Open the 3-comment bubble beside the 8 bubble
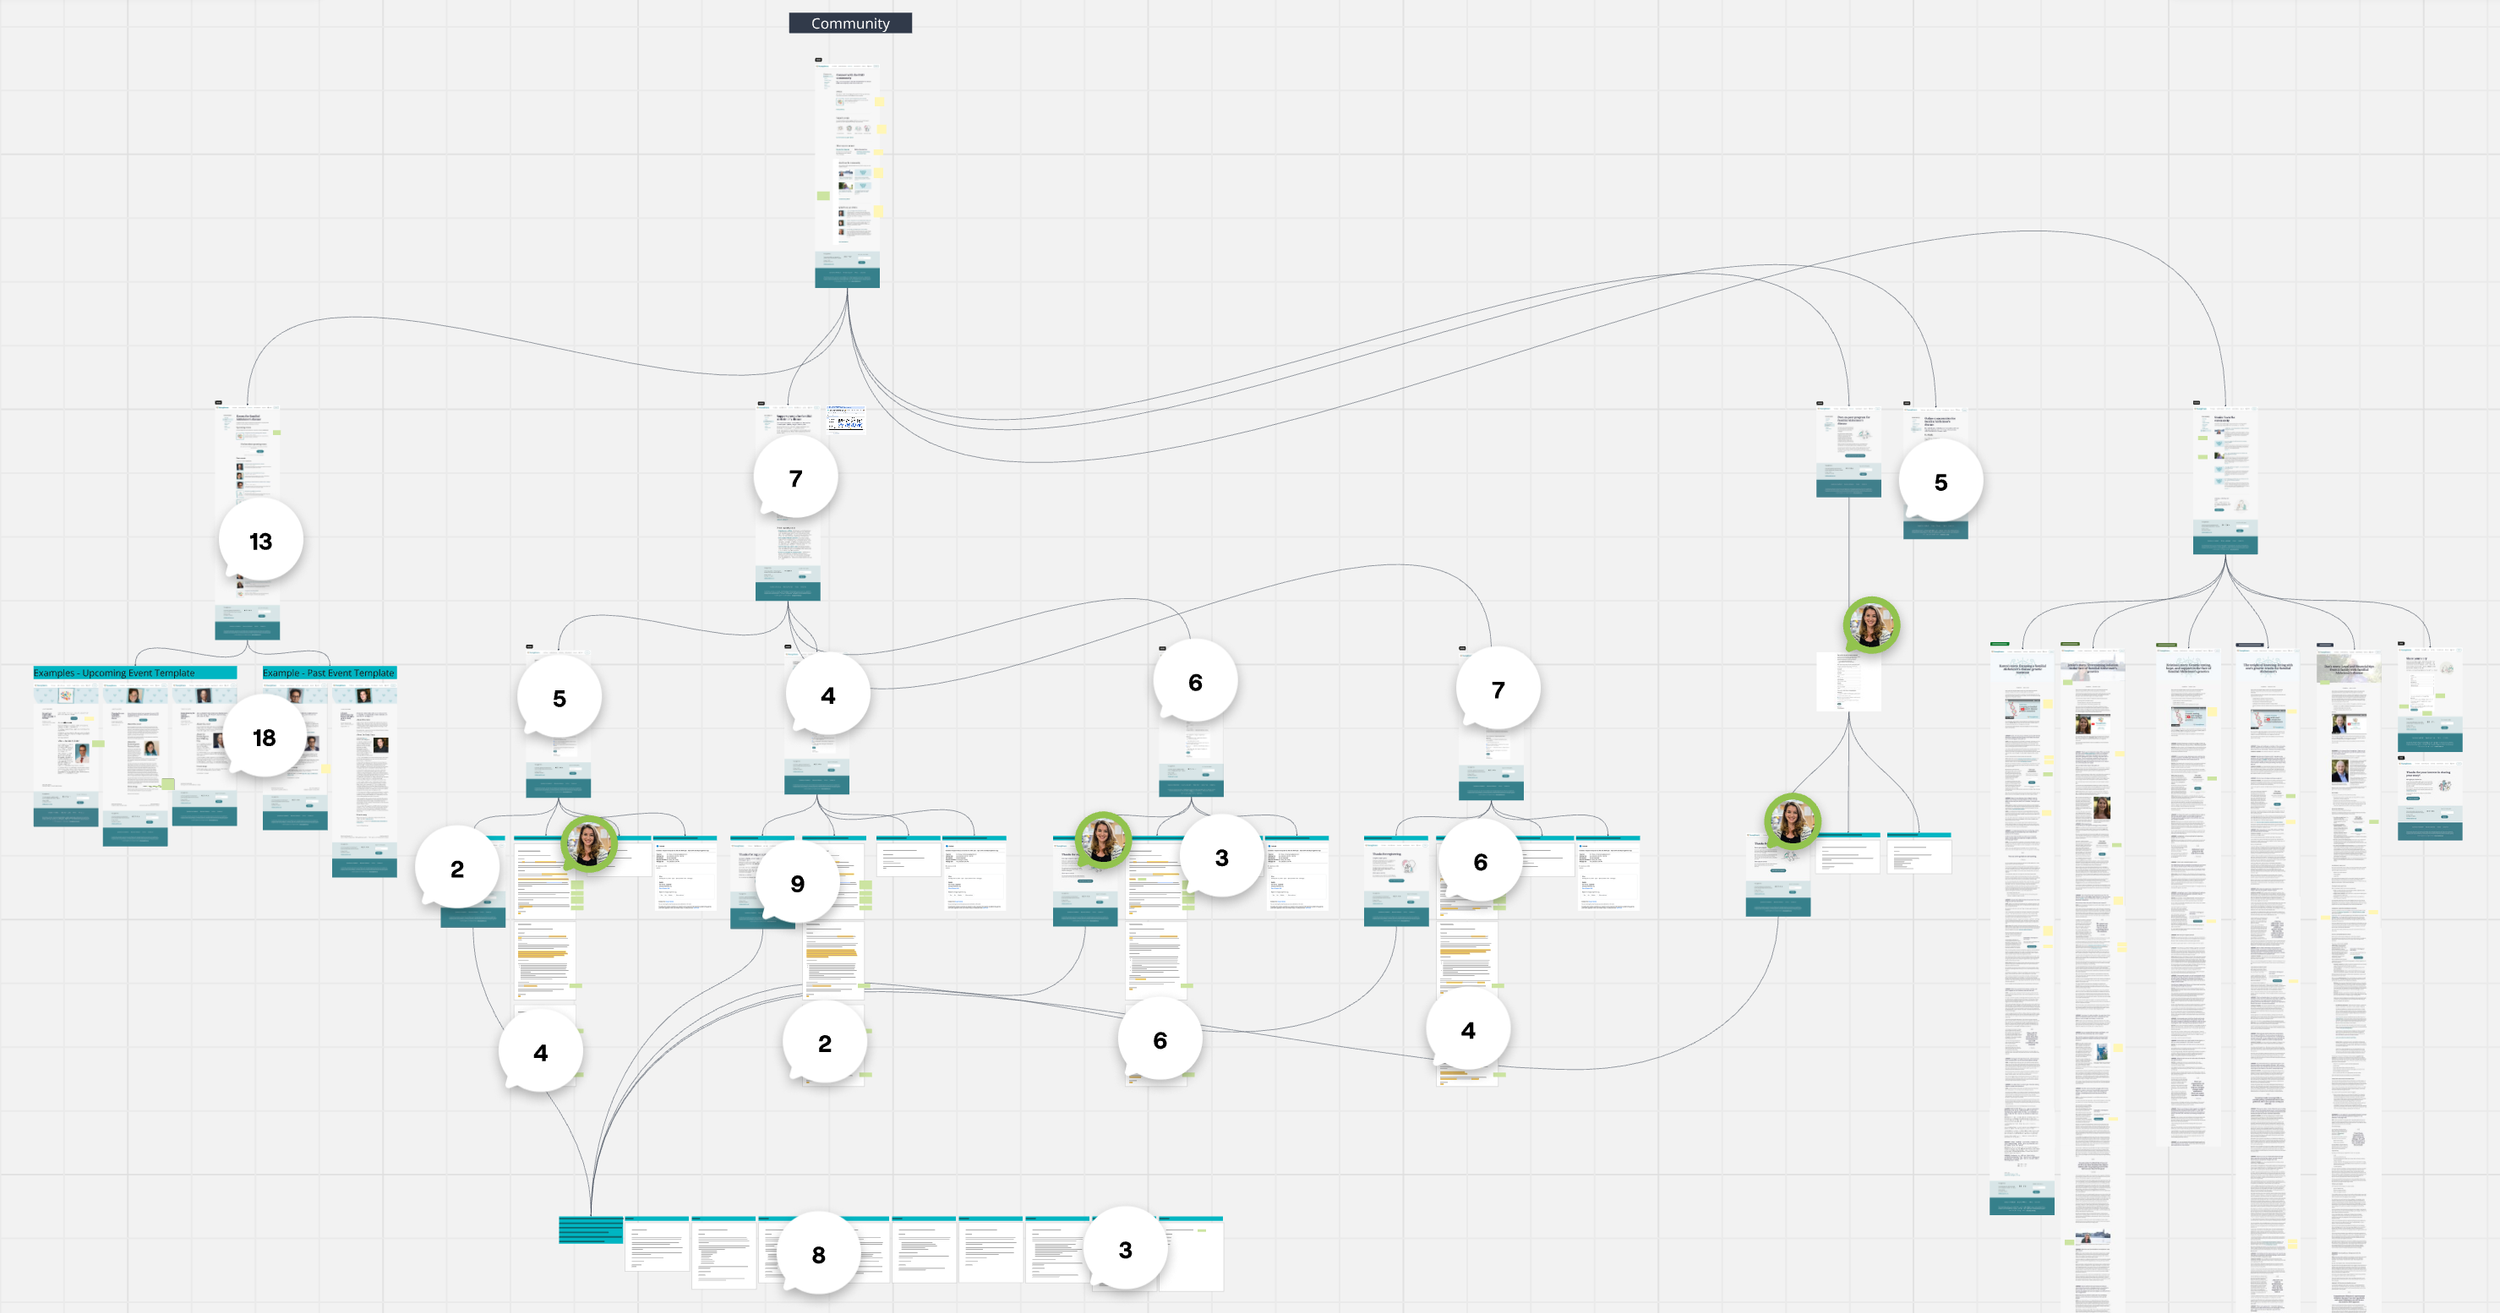The image size is (2500, 1313). (1125, 1249)
